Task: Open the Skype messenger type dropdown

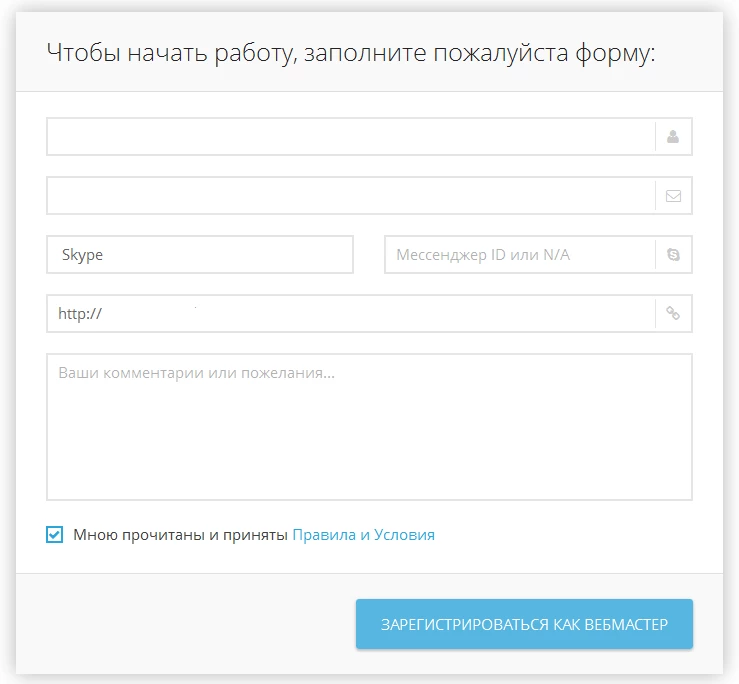Action: 200,255
